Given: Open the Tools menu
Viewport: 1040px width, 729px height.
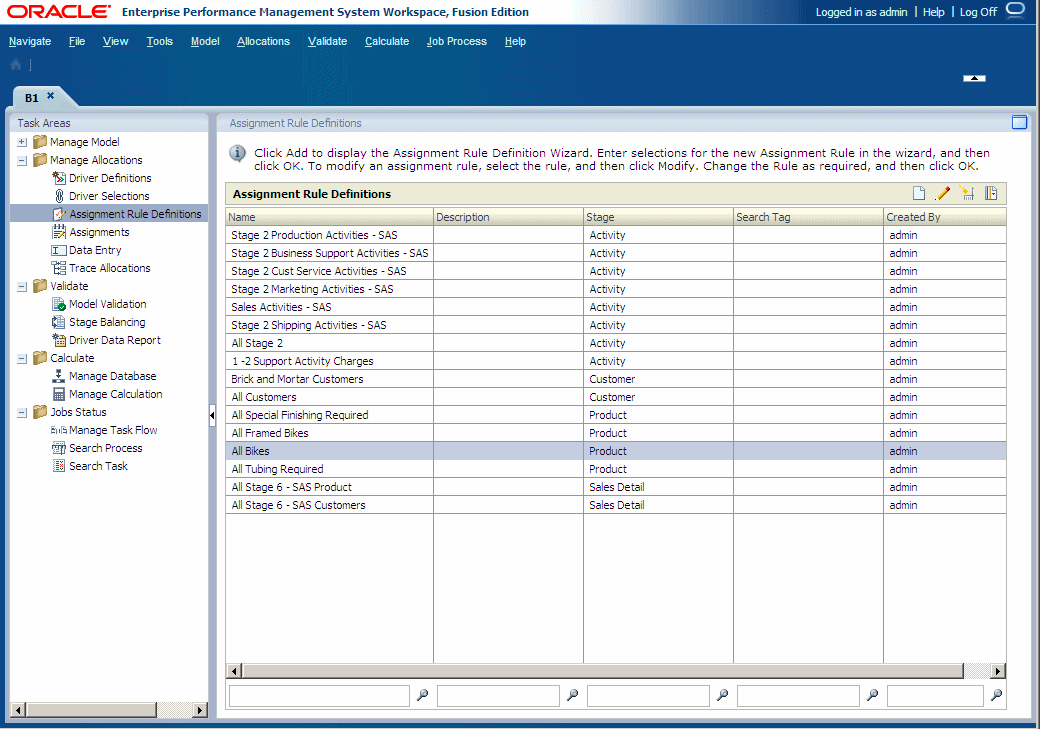Looking at the screenshot, I should 160,41.
